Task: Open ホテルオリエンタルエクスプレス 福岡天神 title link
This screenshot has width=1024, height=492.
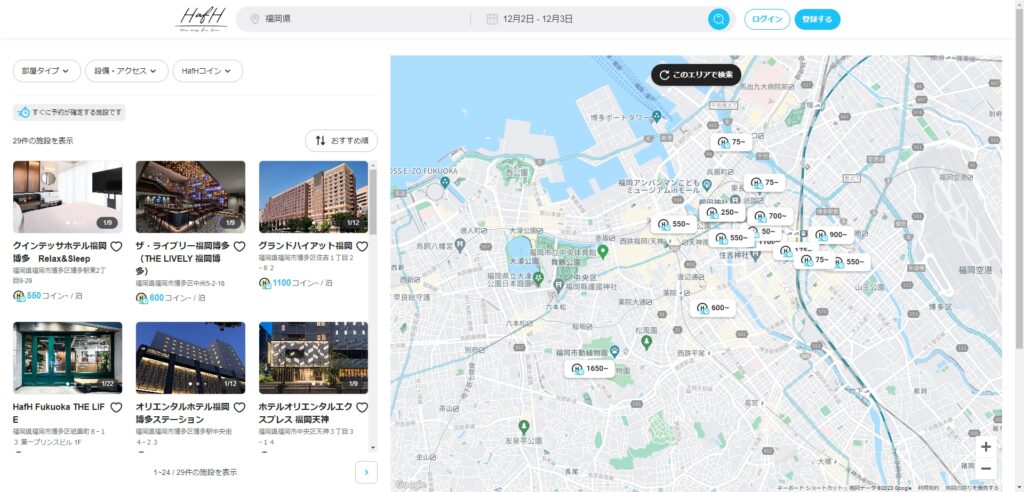Action: click(306, 413)
